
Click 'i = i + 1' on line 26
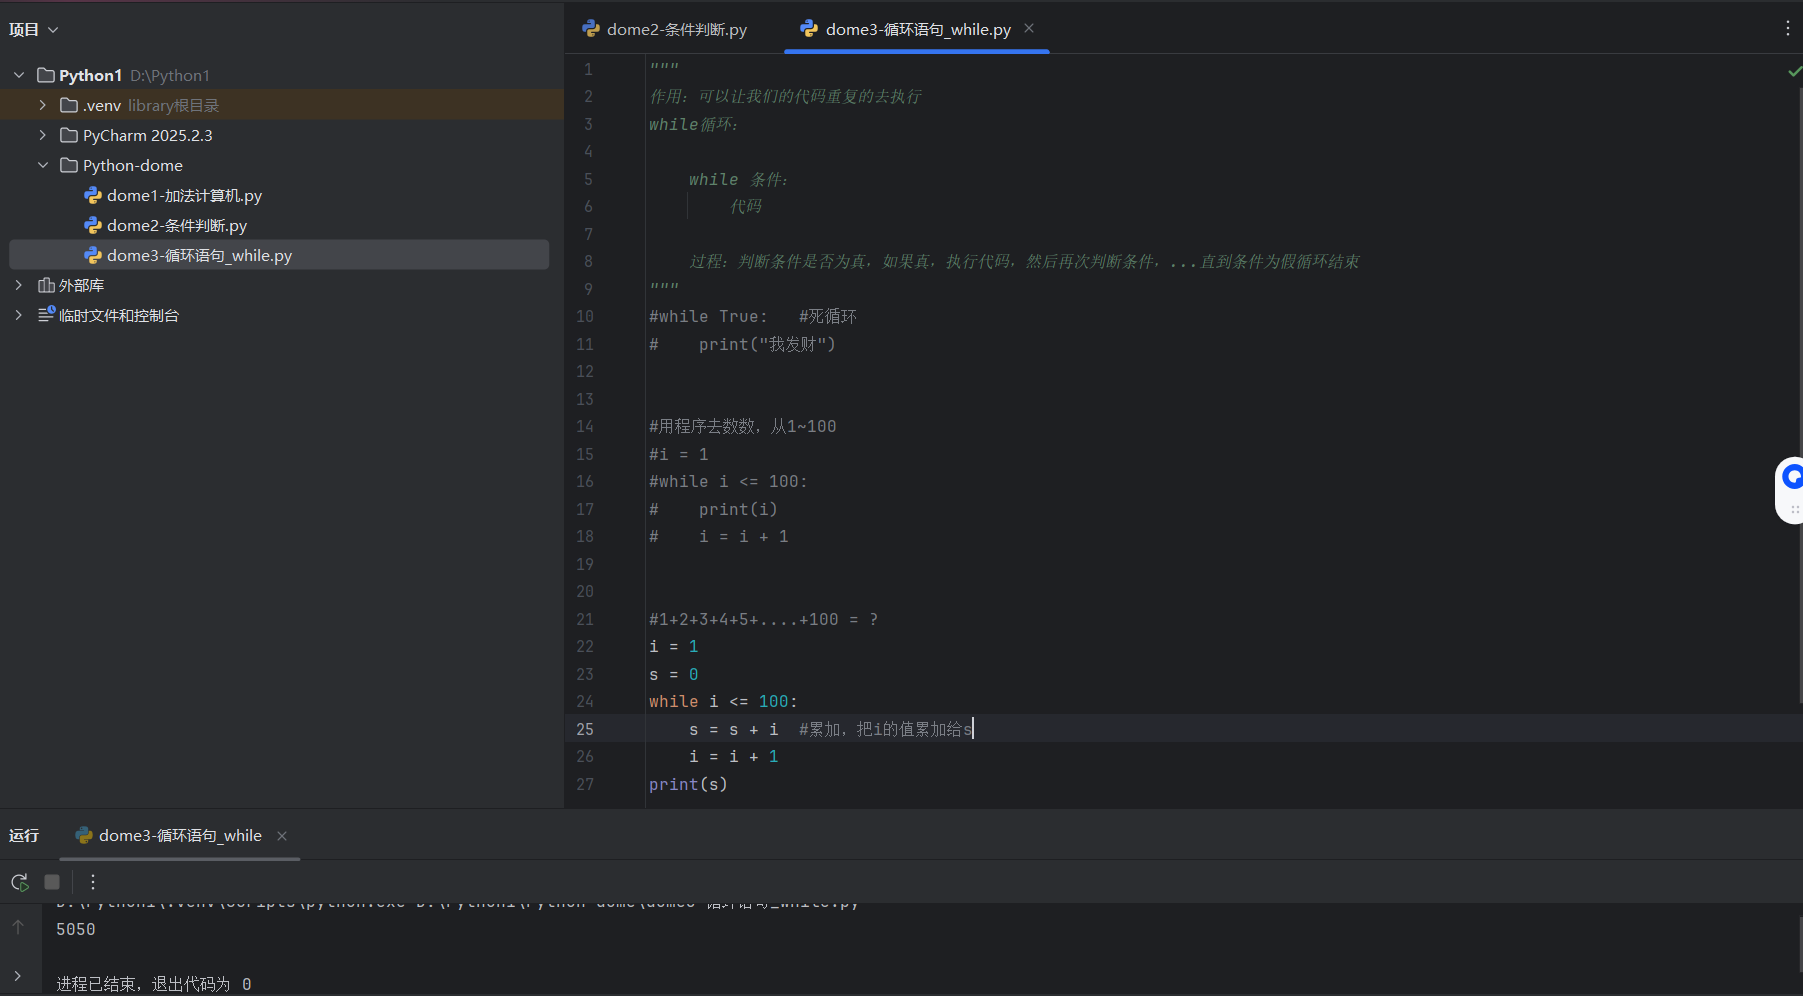733,757
